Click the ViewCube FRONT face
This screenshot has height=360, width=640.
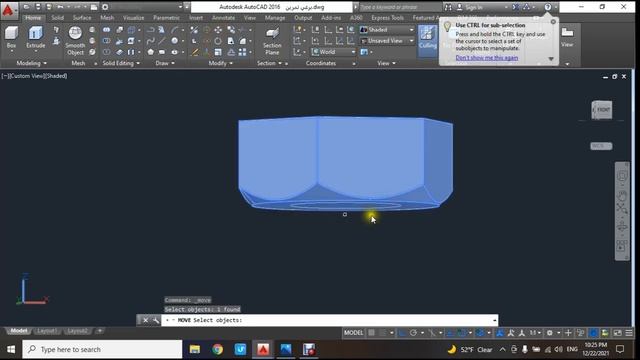click(603, 110)
